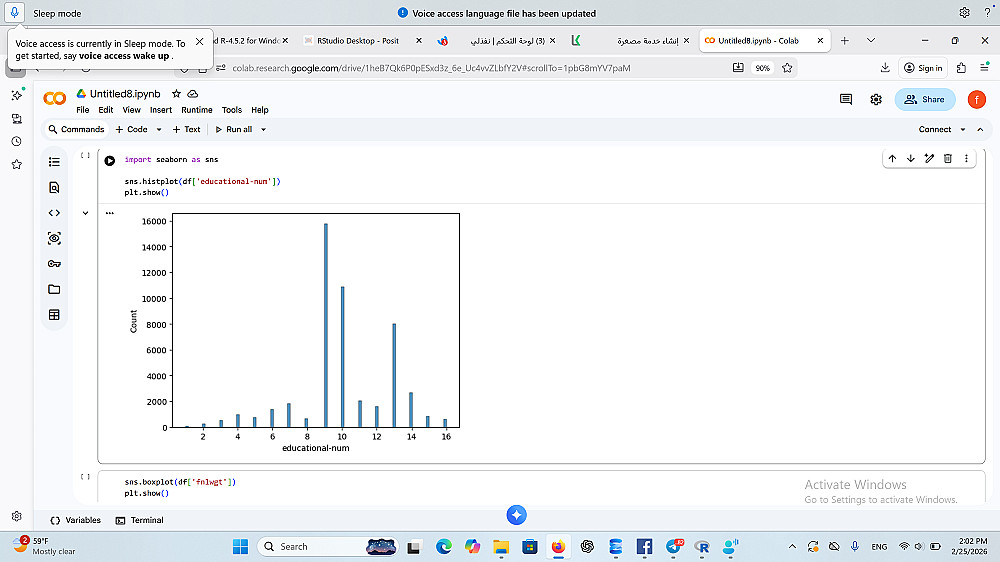Viewport: 1000px width, 562px height.
Task: Click the Windows Start button
Action: click(x=240, y=547)
